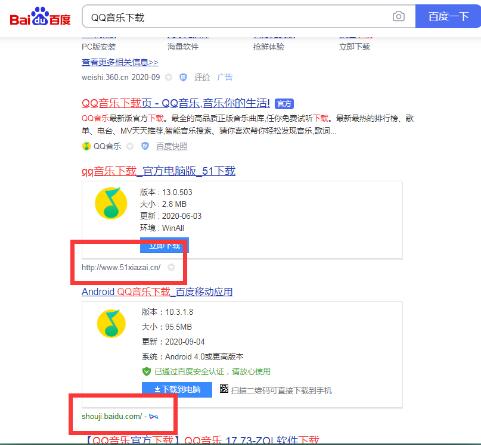Viewport: 481px width, 445px height.
Task: Click shield icon next to weishi.360.cn
Action: [x=183, y=77]
